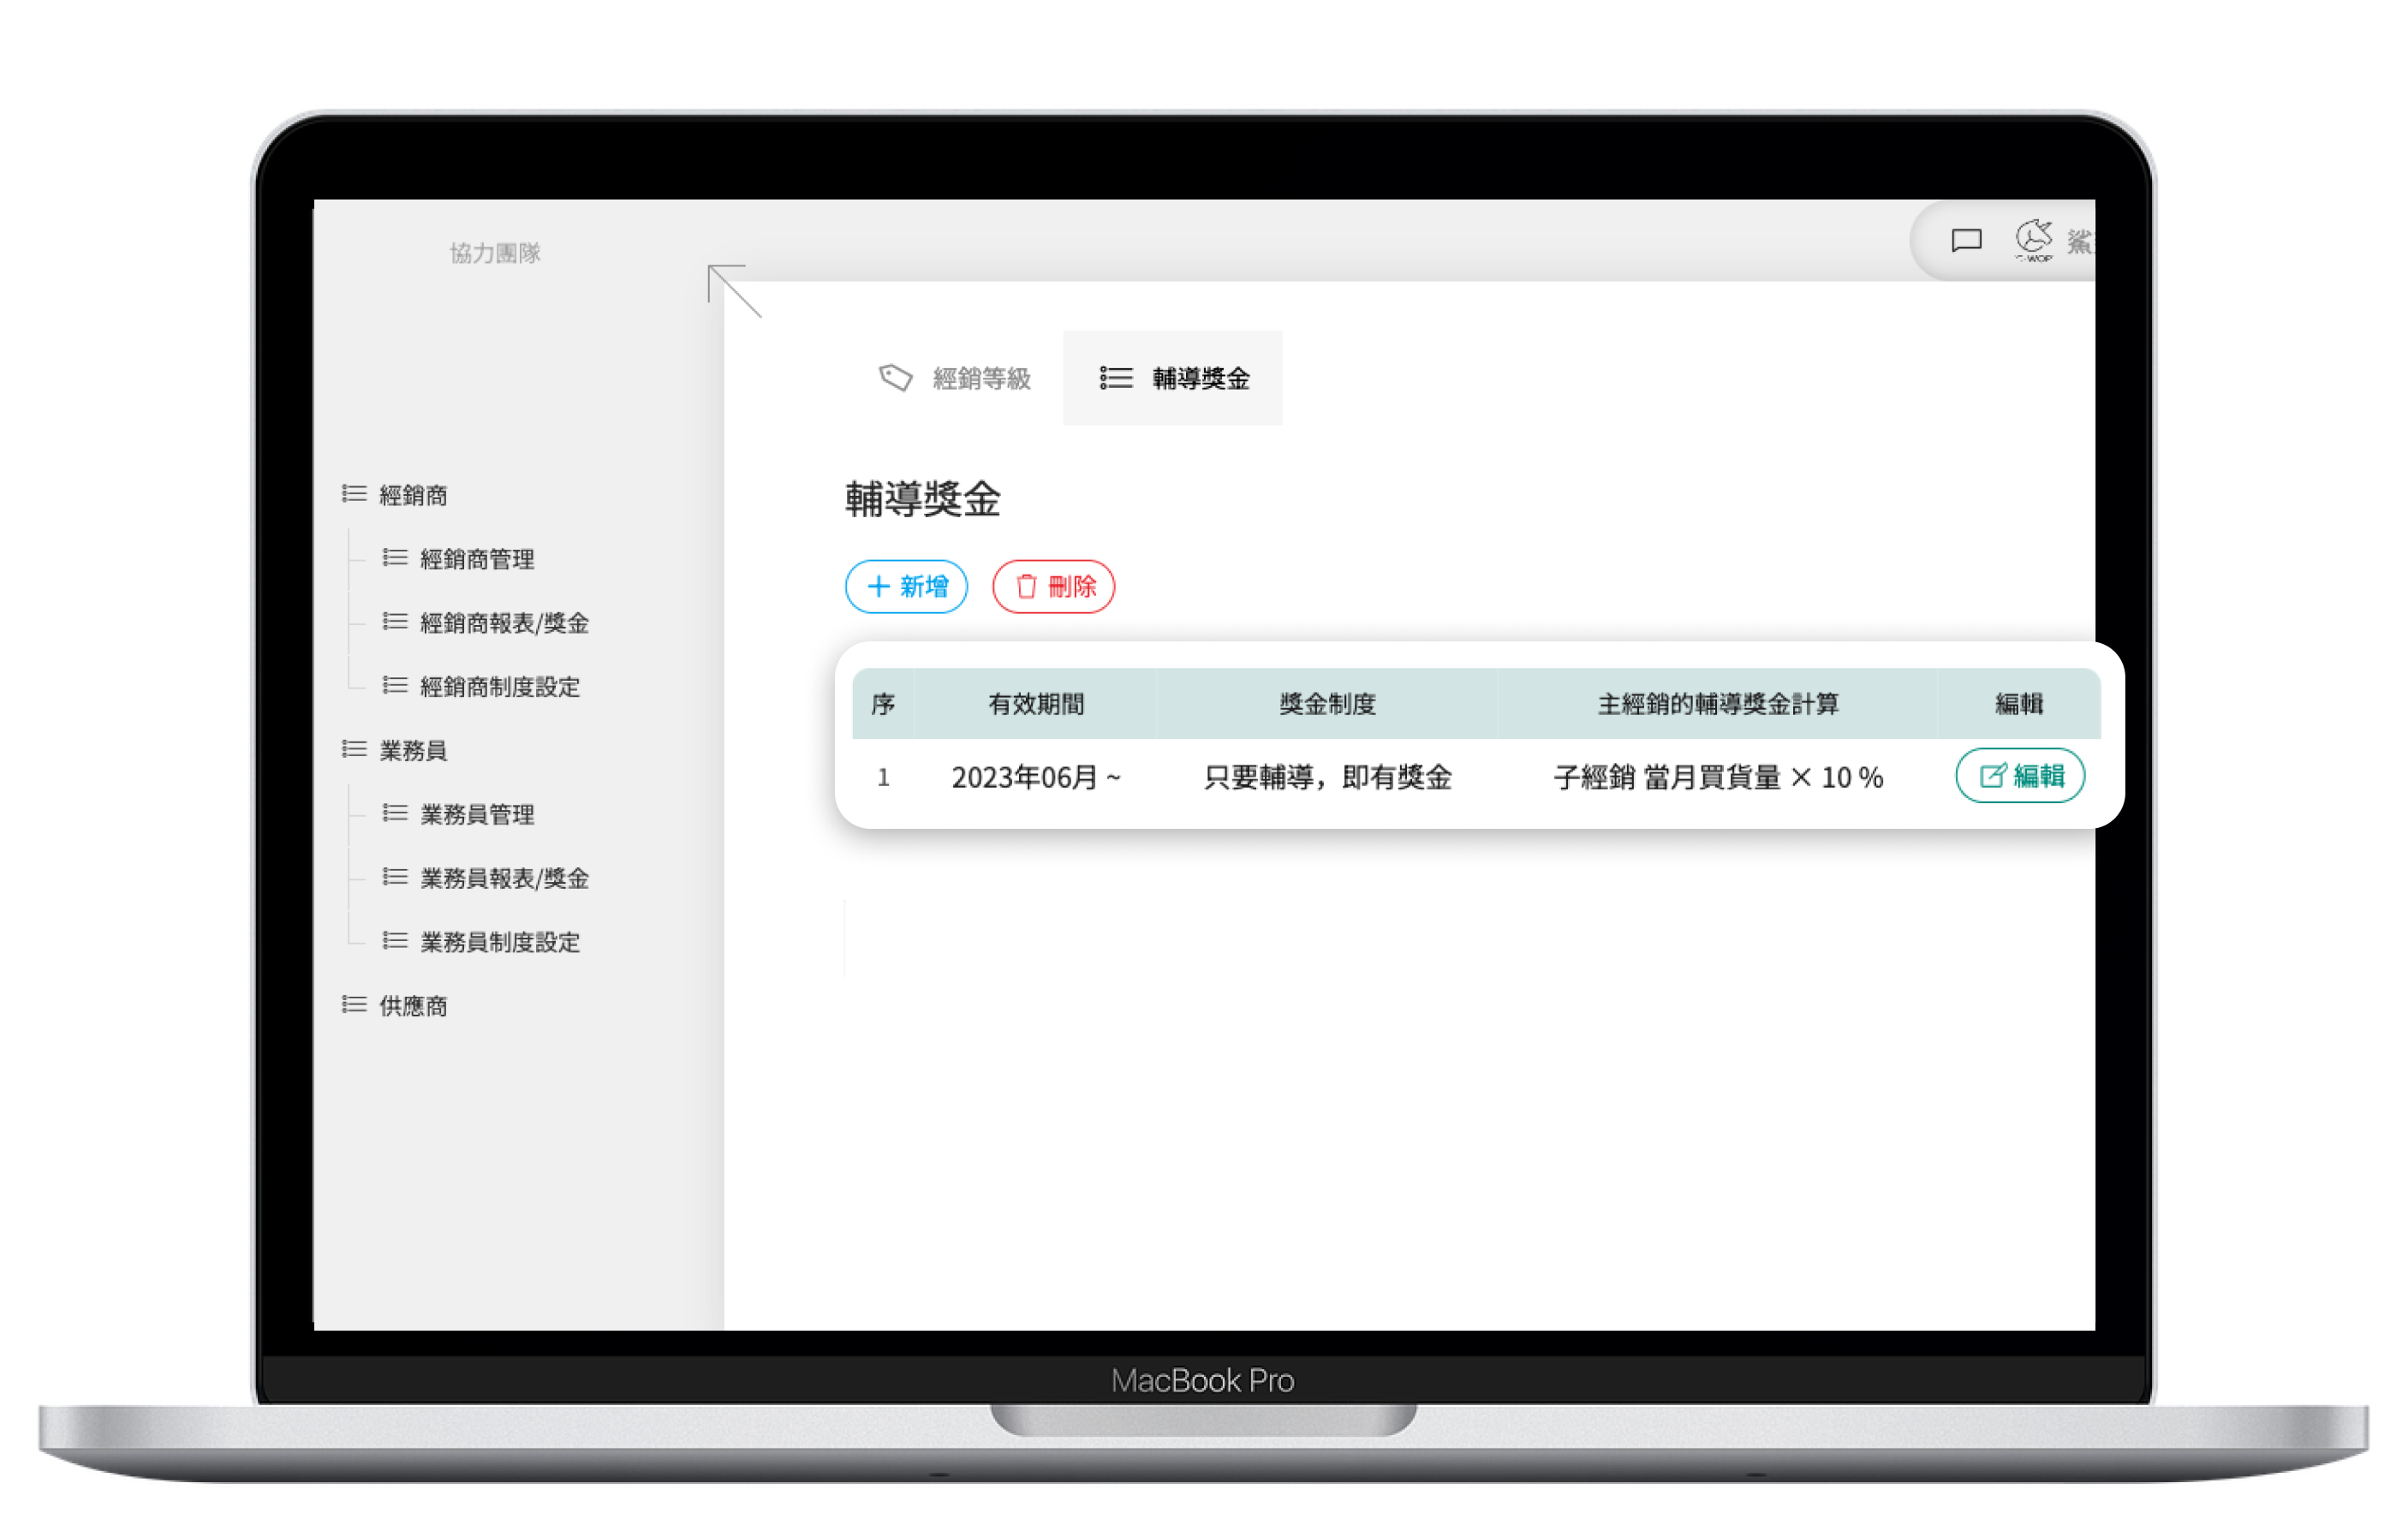Select the table row with 2023年06月
The width and height of the screenshot is (2408, 1531).
tap(1036, 777)
